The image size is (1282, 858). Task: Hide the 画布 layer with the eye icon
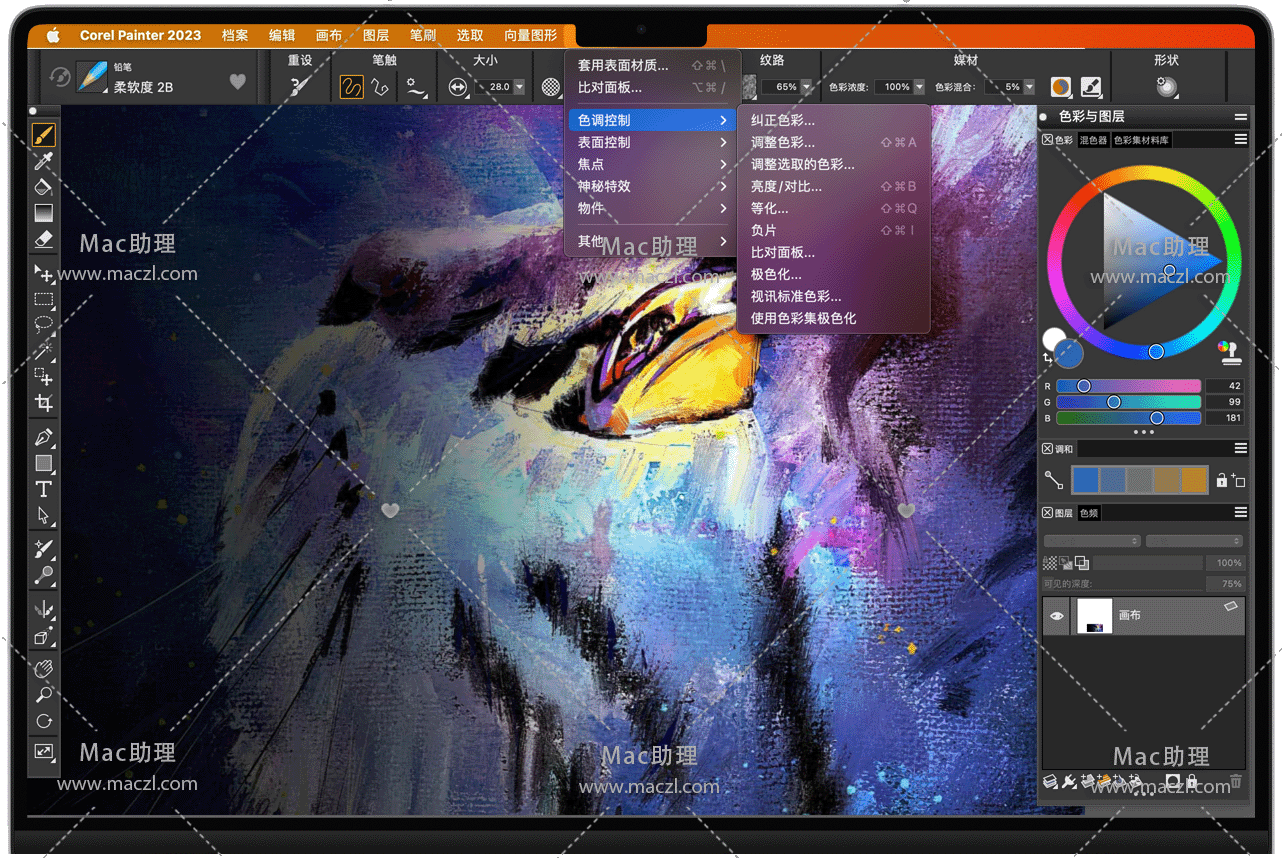pos(1056,616)
